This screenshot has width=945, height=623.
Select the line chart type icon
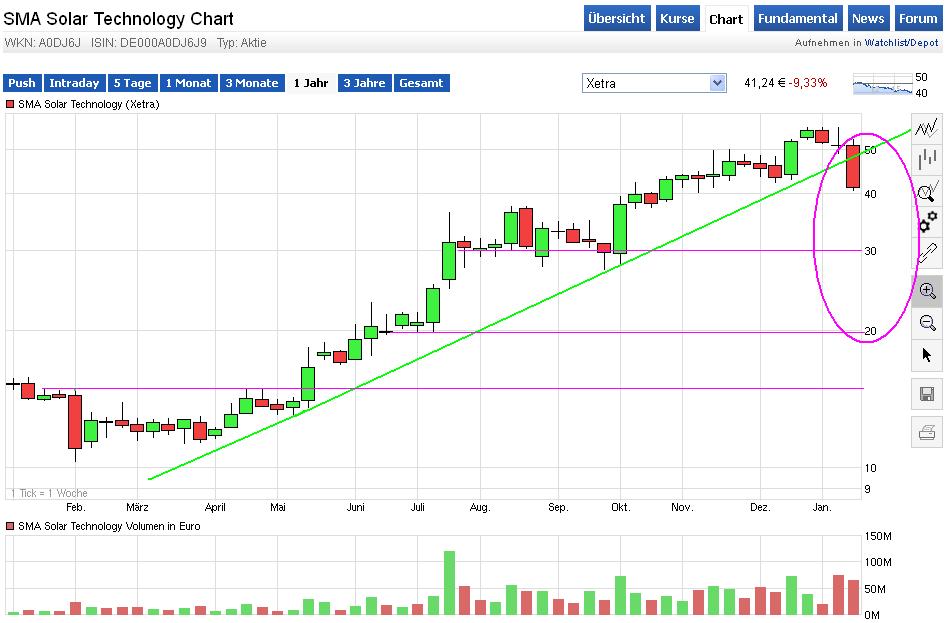pyautogui.click(x=928, y=126)
